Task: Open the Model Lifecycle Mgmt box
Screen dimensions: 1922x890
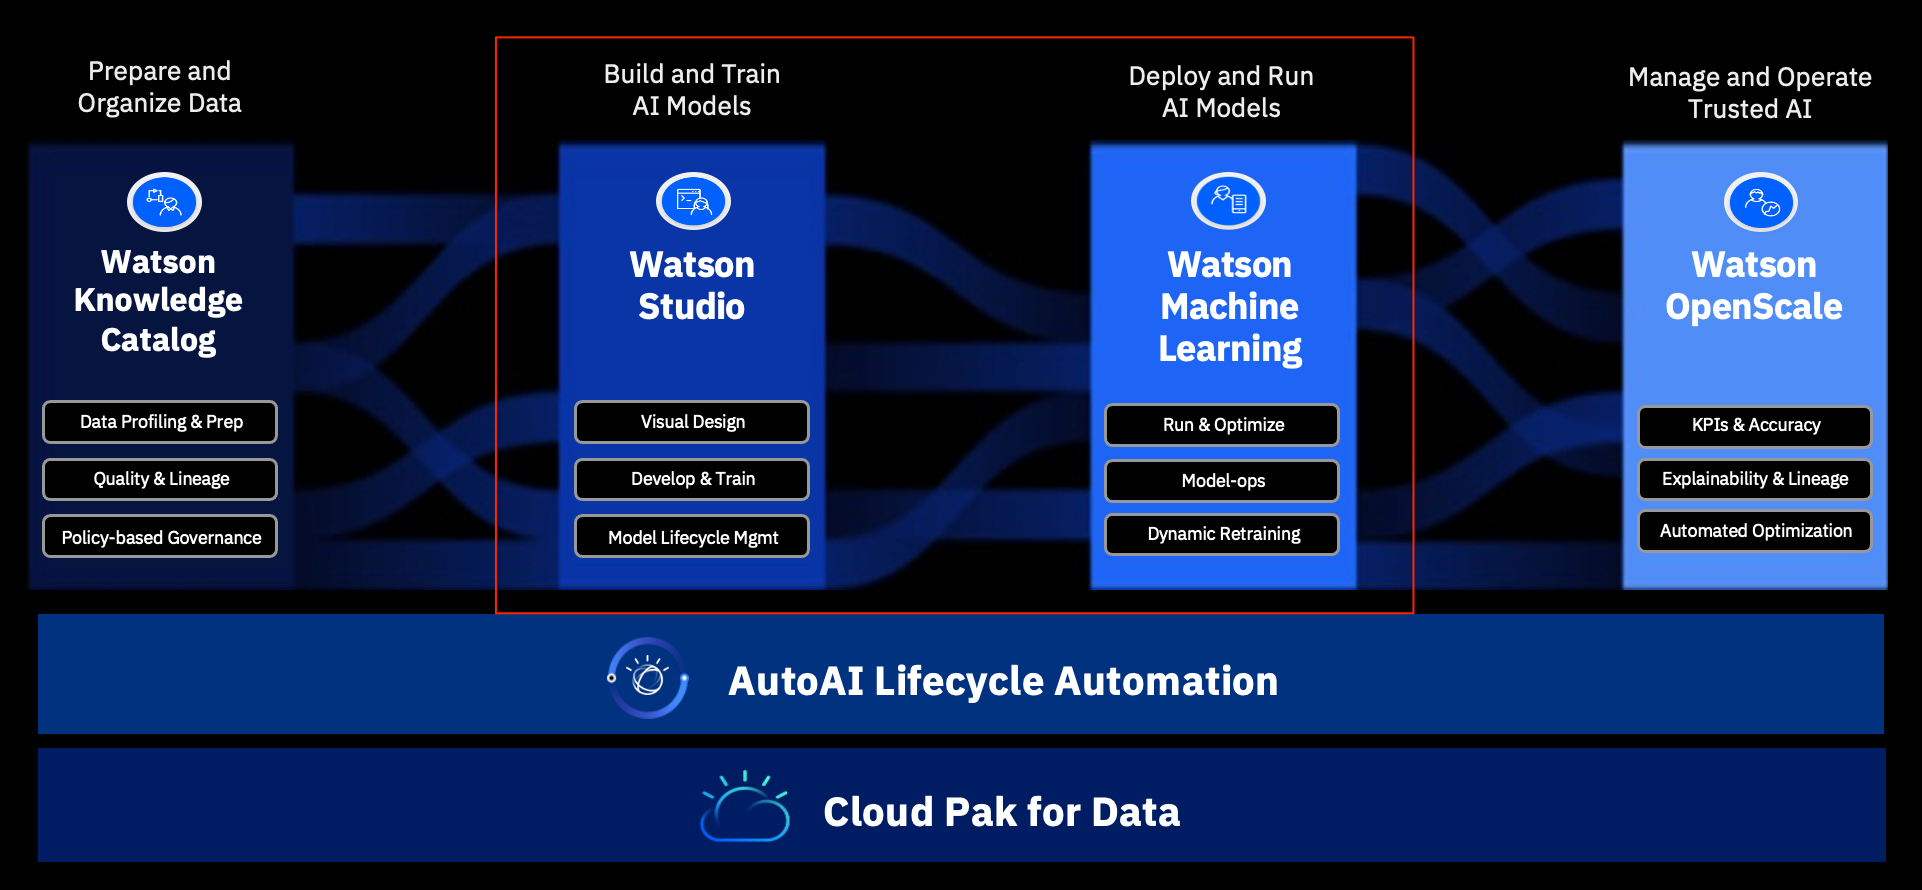Action: [x=692, y=536]
